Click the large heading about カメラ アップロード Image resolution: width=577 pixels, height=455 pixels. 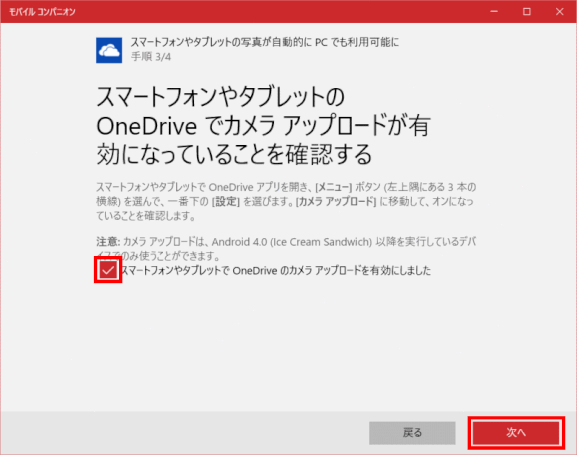[263, 126]
